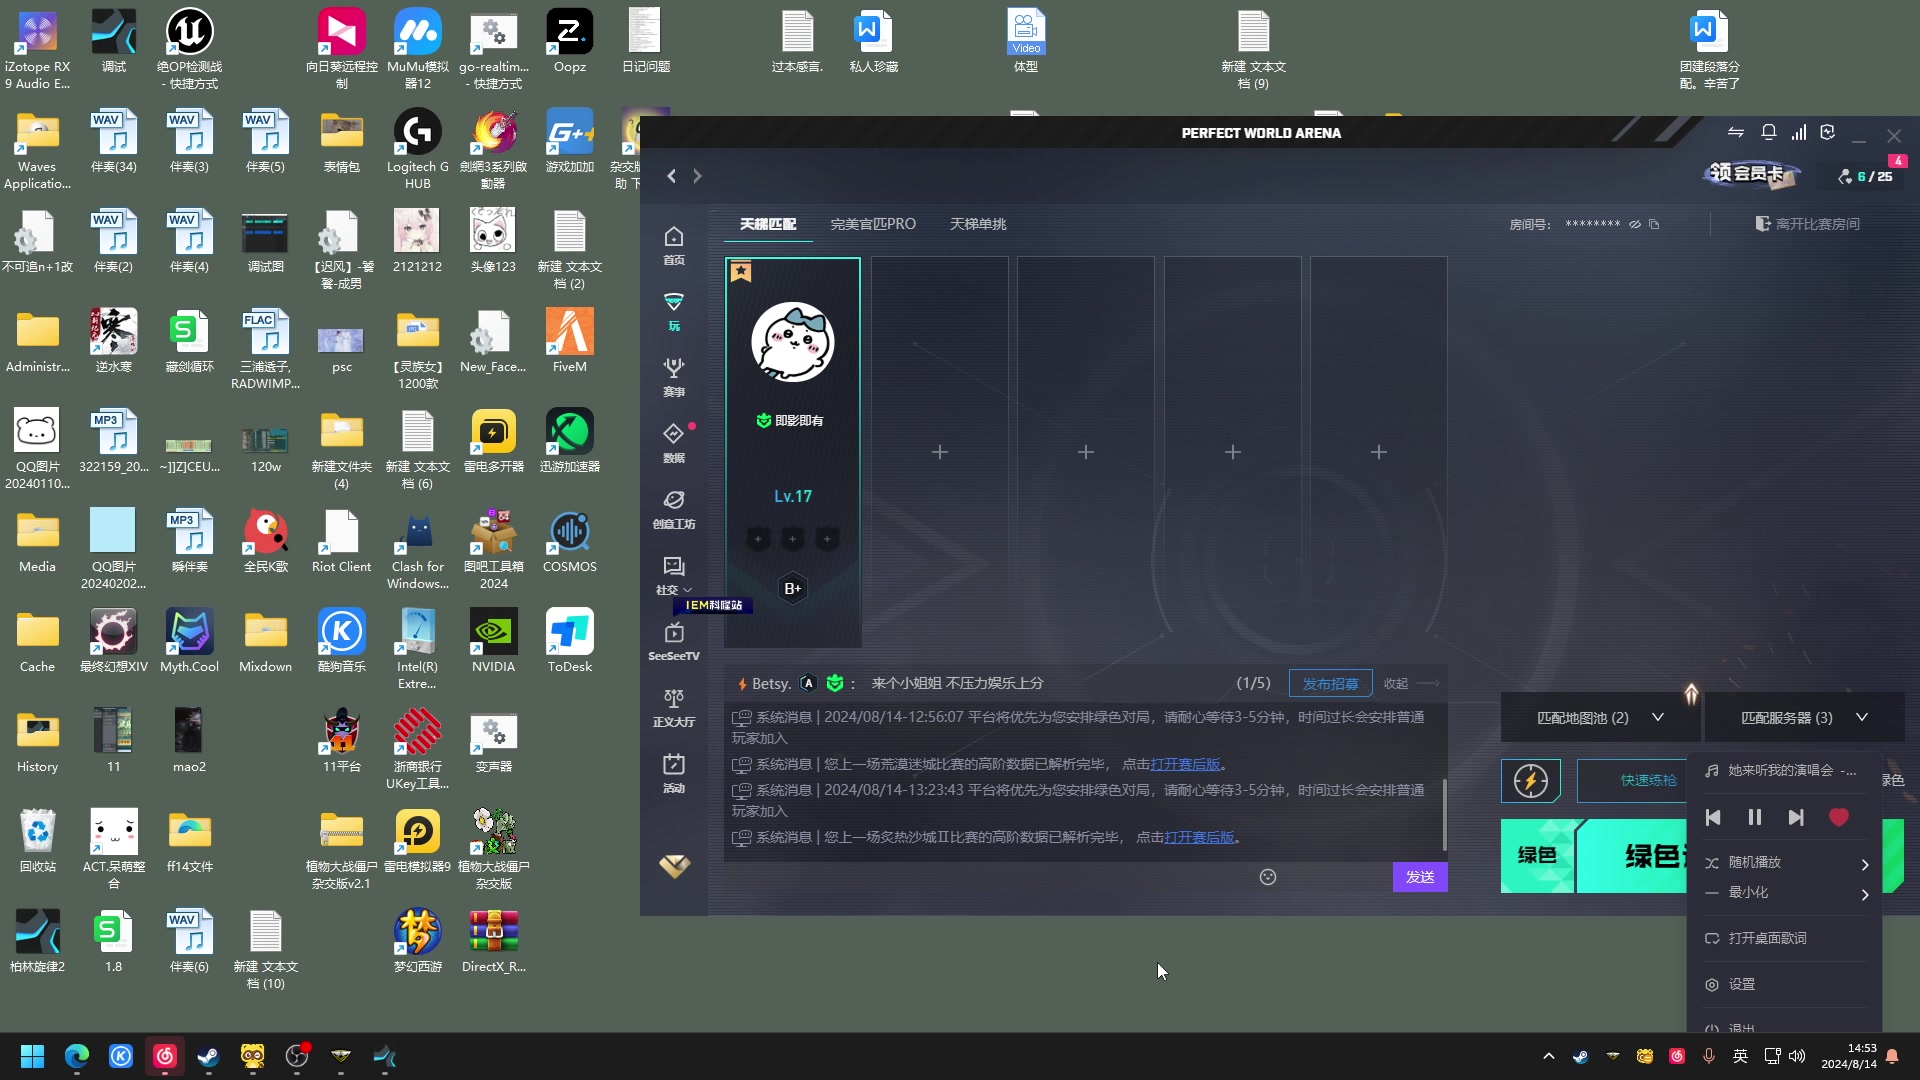Click the Lv.17 player card avatar
The width and height of the screenshot is (1920, 1080).
793,342
